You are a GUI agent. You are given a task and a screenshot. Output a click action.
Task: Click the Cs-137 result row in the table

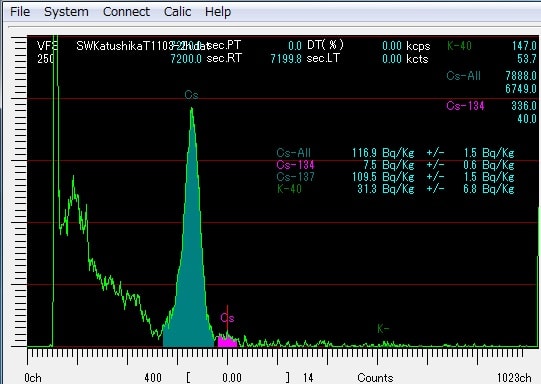pyautogui.click(x=395, y=177)
